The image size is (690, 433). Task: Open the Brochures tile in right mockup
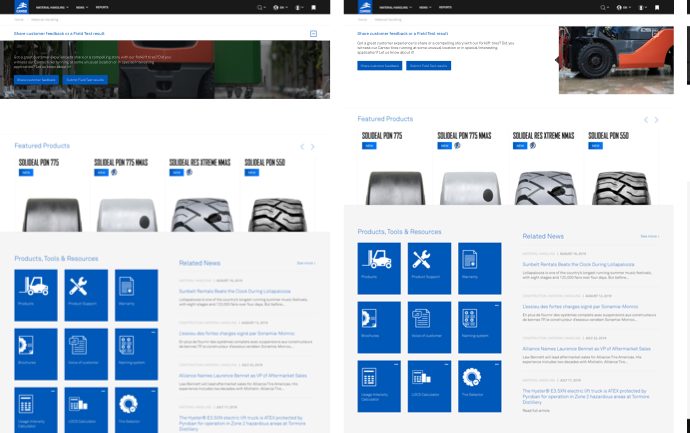point(379,327)
